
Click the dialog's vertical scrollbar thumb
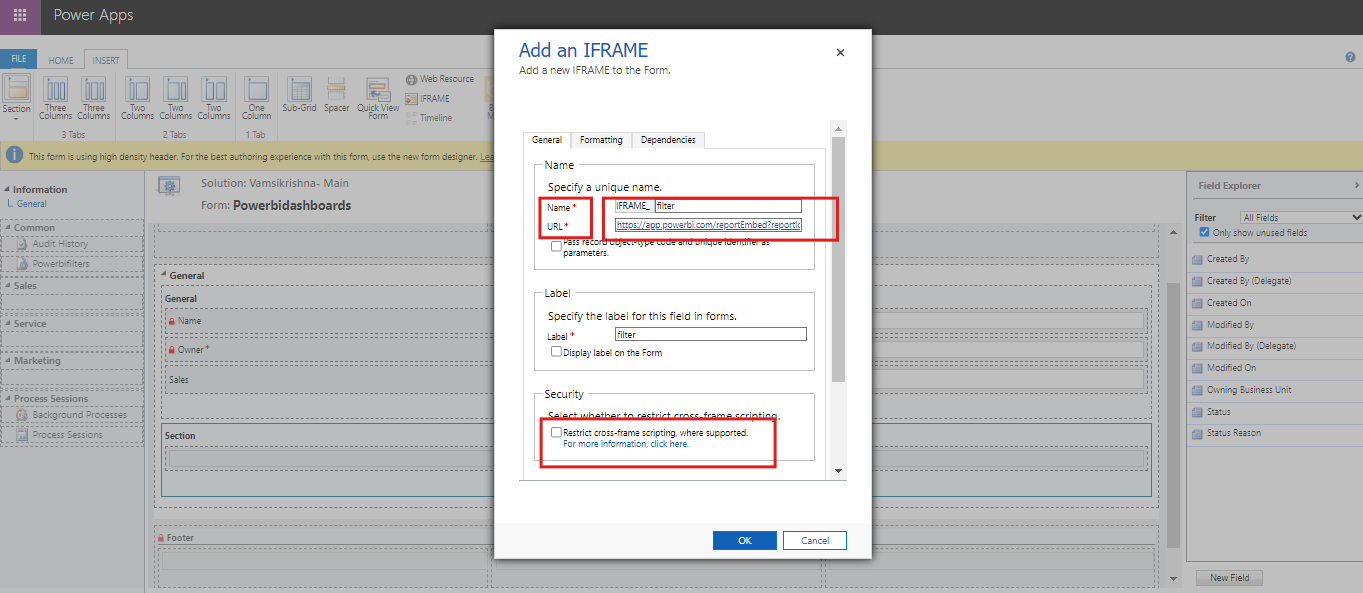pyautogui.click(x=839, y=258)
